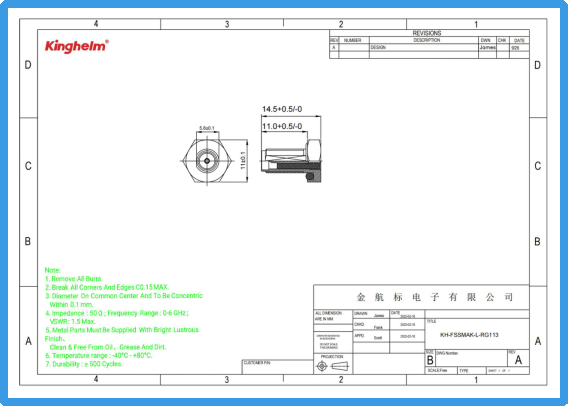Select note 4 impedance text
Screen dimensions: 568x407
click(117, 317)
